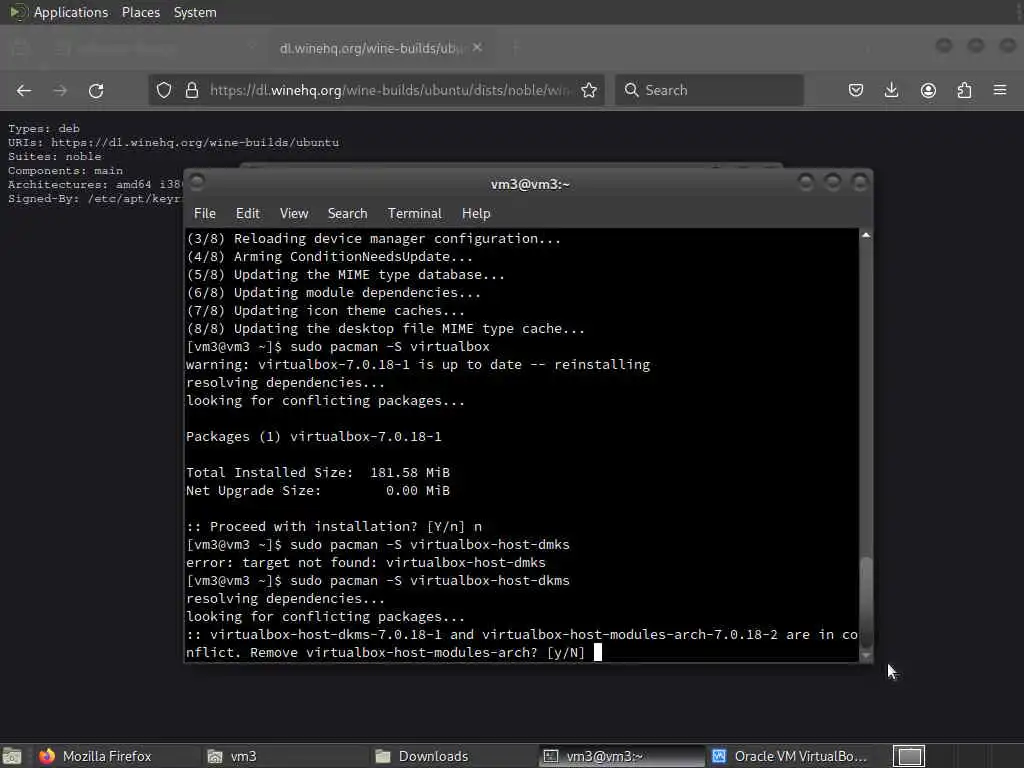Reload the winehq page
The width and height of the screenshot is (1024, 768).
[x=96, y=90]
